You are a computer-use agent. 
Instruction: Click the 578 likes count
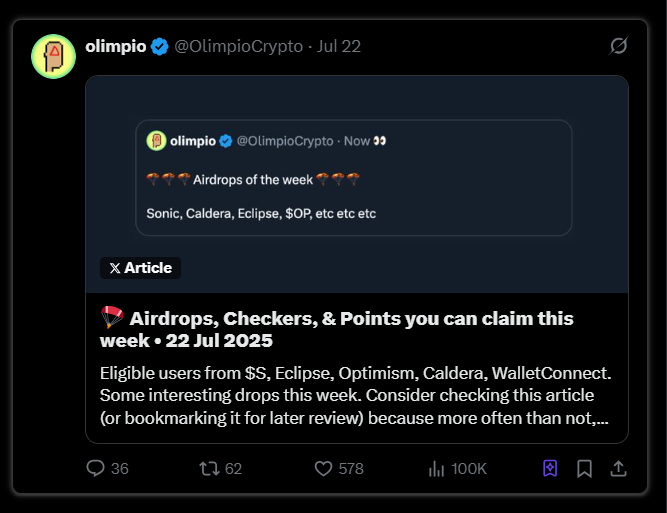tap(350, 468)
